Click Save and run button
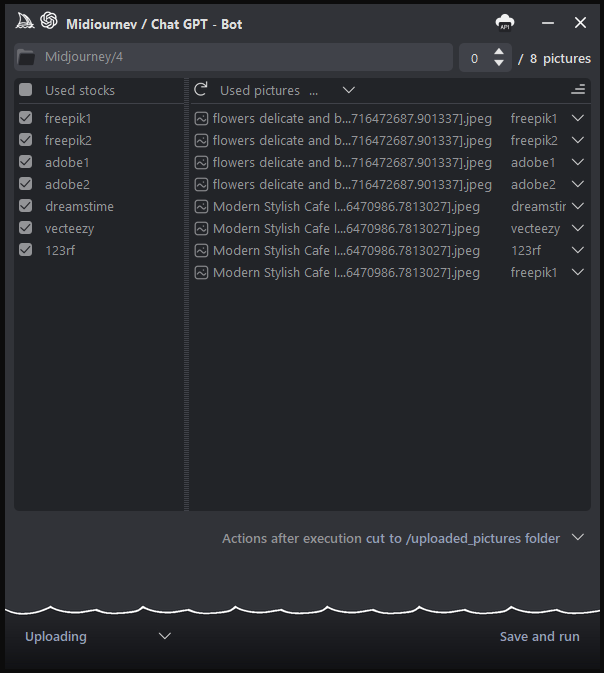Image resolution: width=604 pixels, height=673 pixels. click(x=539, y=636)
